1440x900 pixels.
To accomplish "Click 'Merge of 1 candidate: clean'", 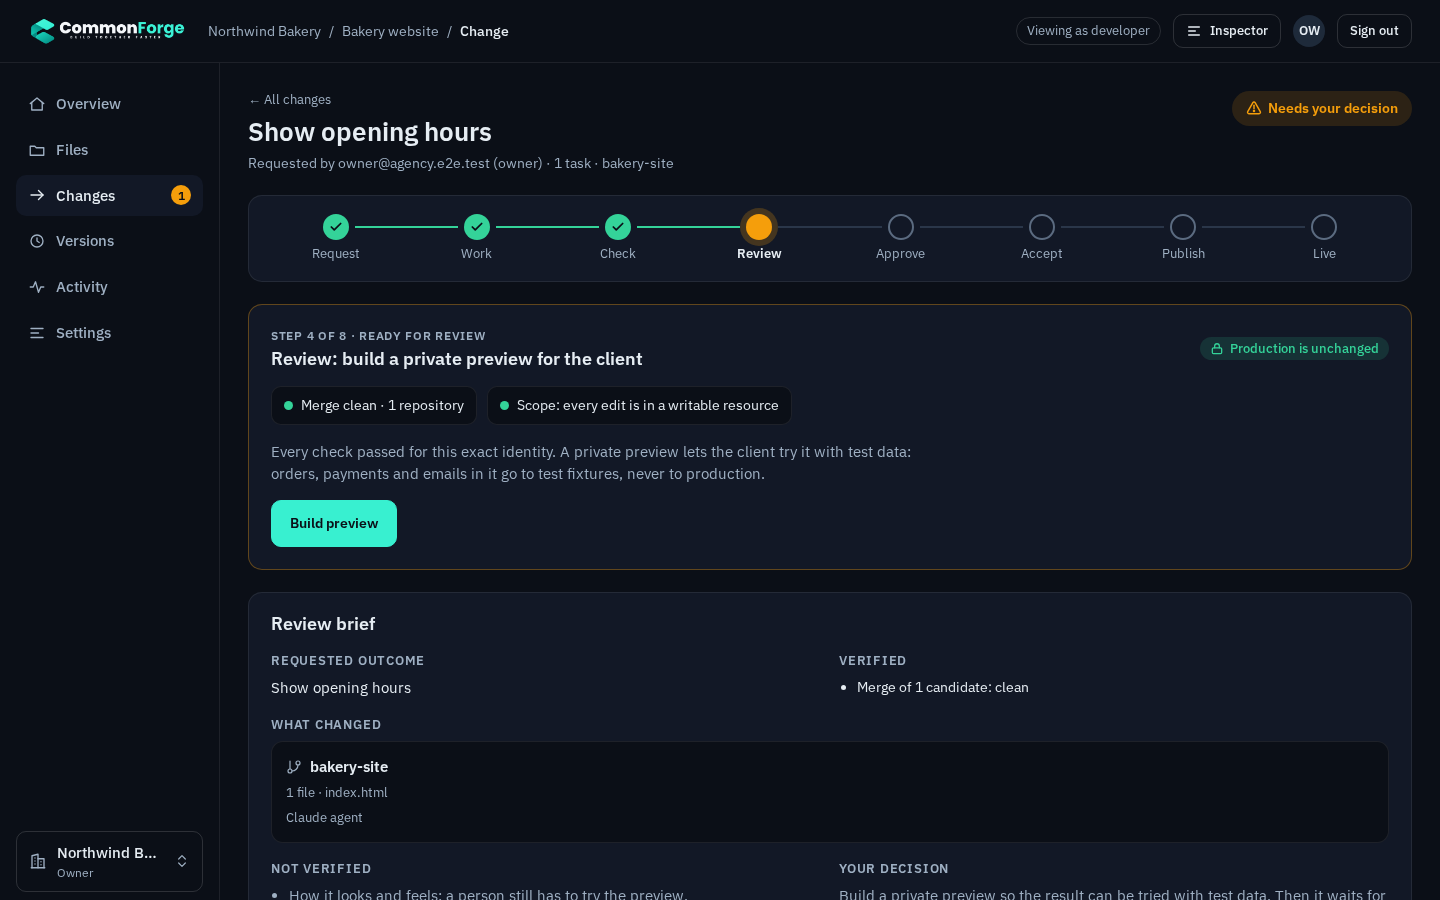I will [x=943, y=687].
